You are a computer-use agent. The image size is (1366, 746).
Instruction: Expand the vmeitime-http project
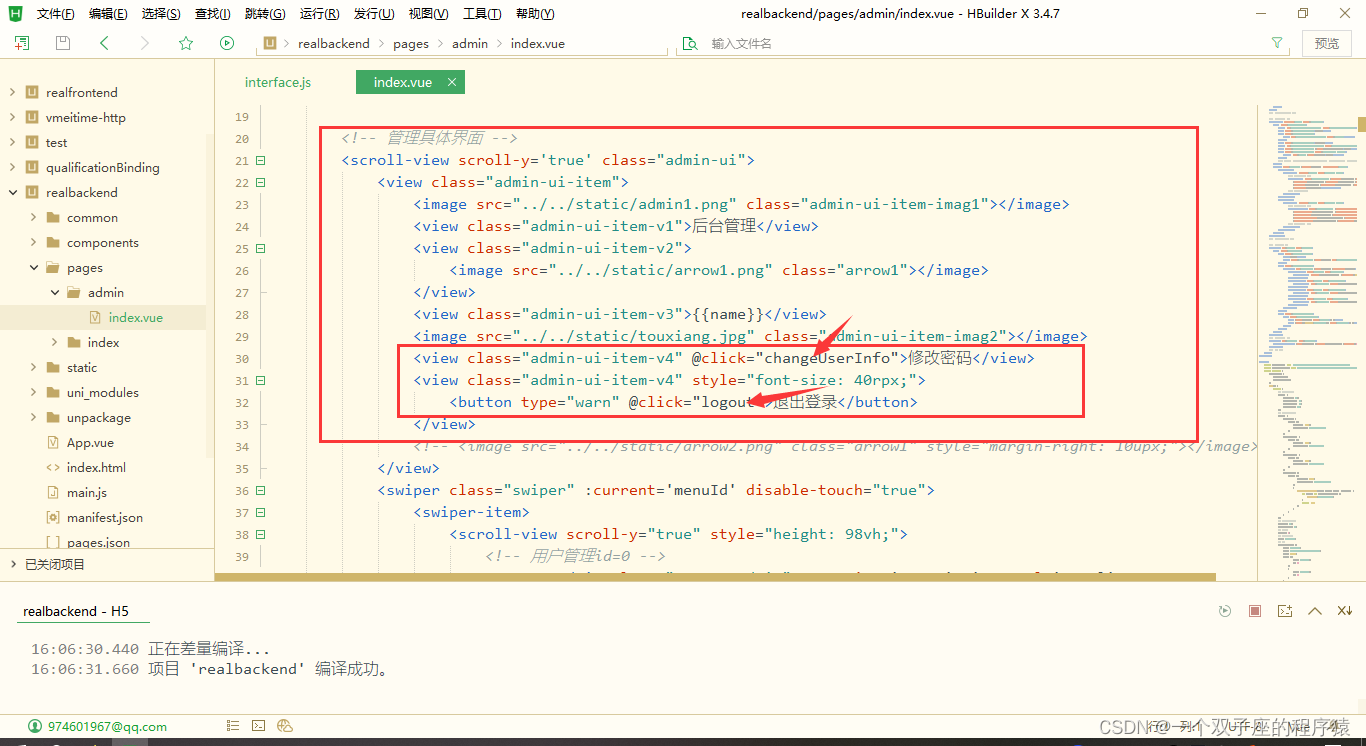pyautogui.click(x=12, y=117)
